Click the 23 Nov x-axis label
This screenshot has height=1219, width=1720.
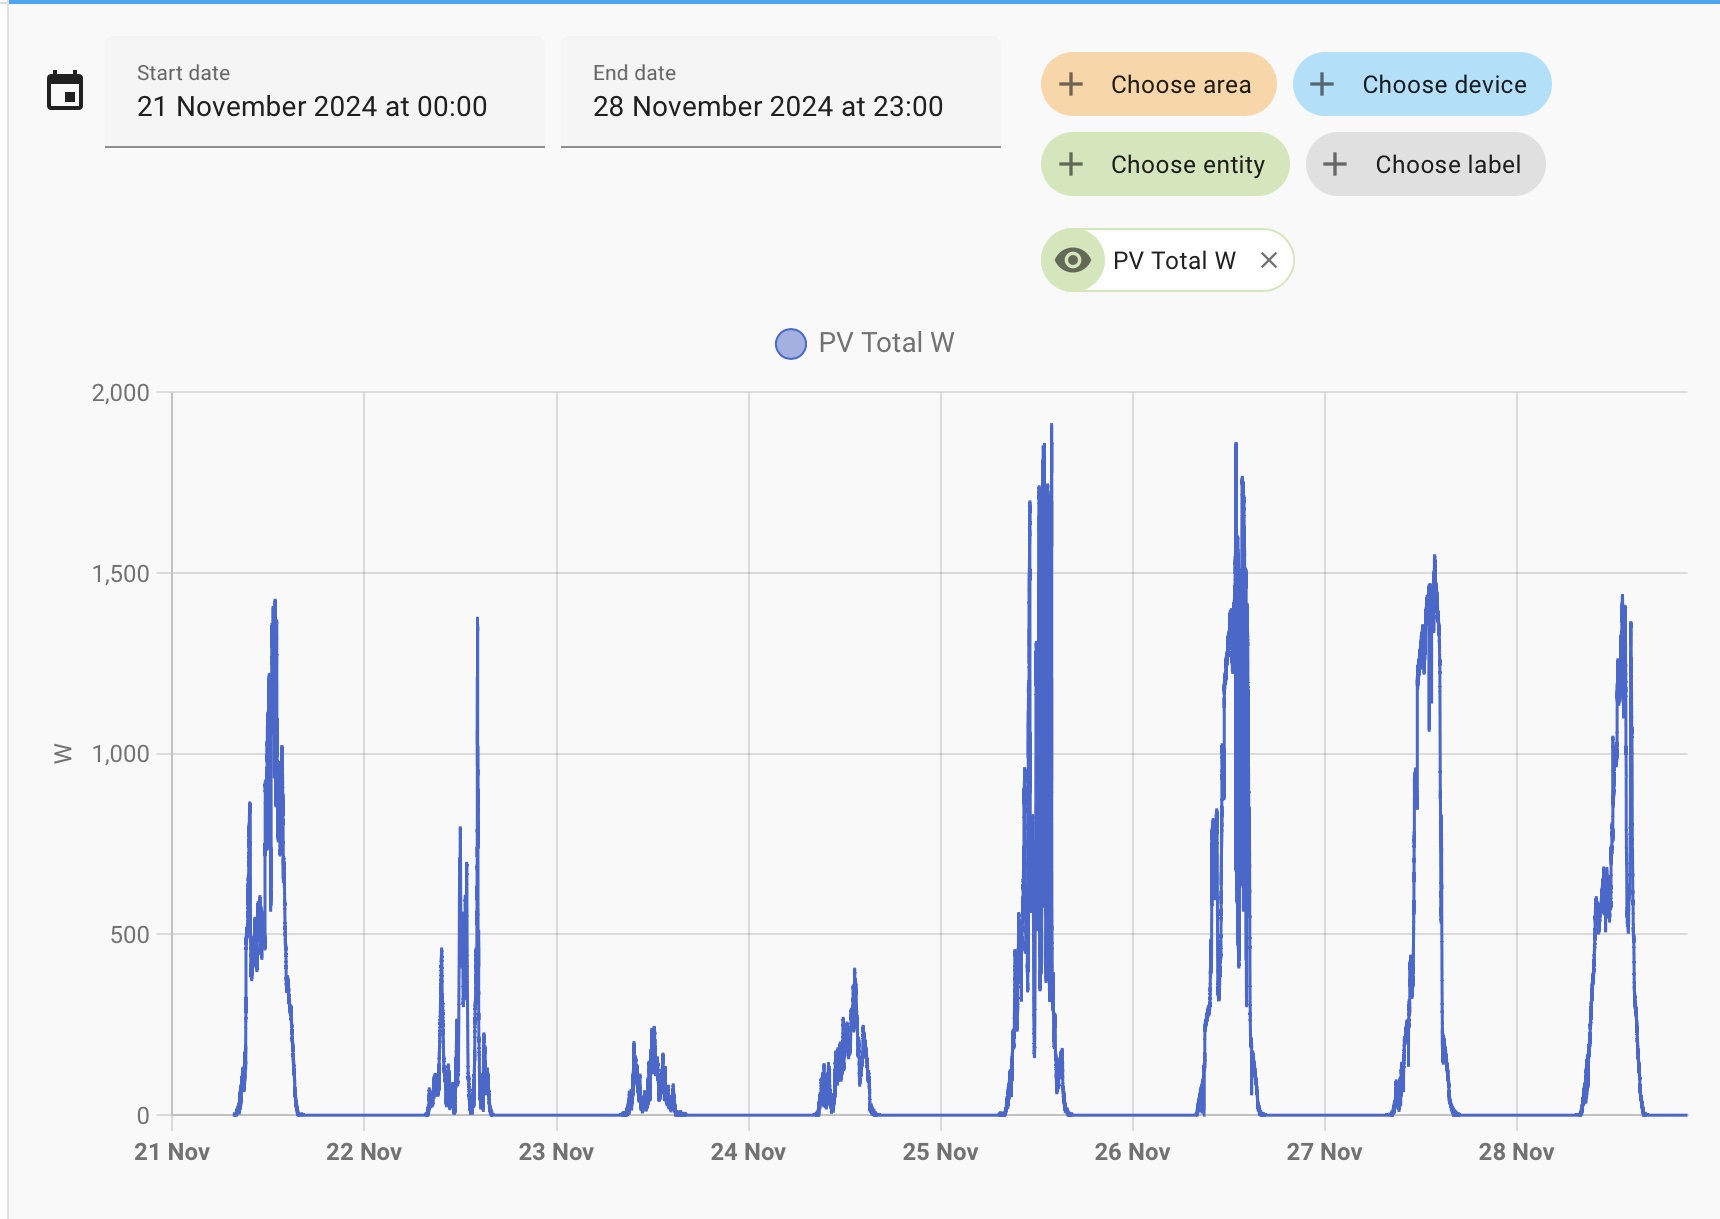point(556,1152)
